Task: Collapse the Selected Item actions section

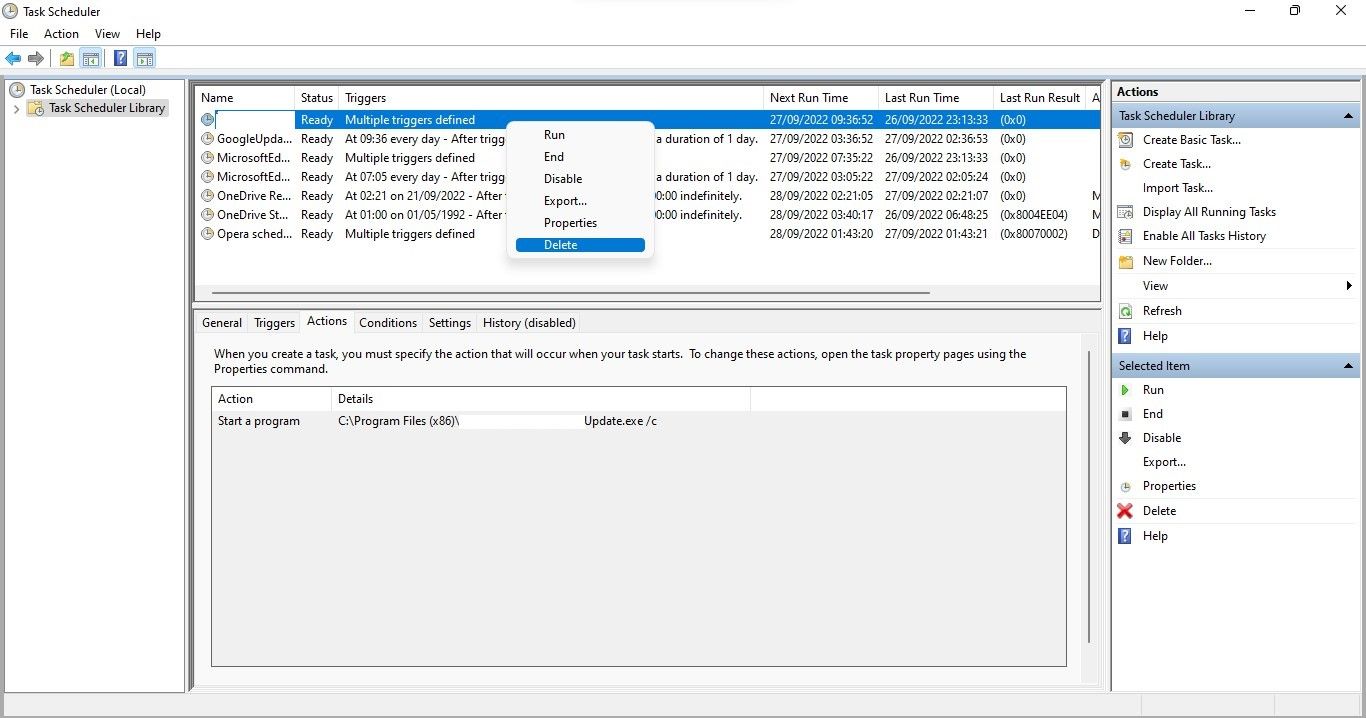Action: (x=1348, y=366)
